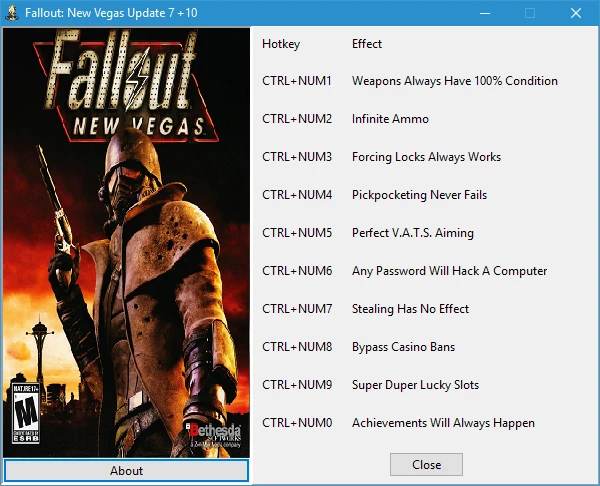Click the CTRL+NUM1 hotkey label
The image size is (600, 486).
(297, 81)
